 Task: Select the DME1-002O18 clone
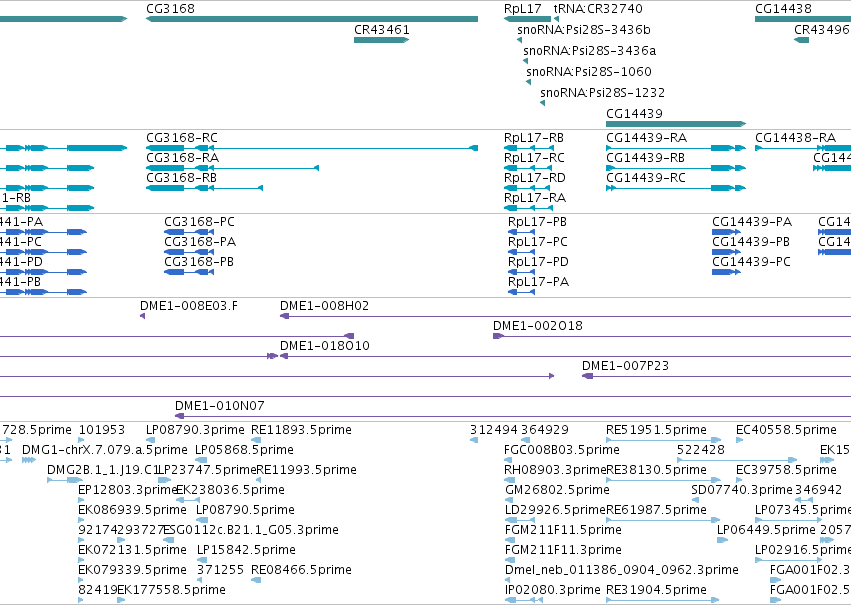pyautogui.click(x=672, y=336)
